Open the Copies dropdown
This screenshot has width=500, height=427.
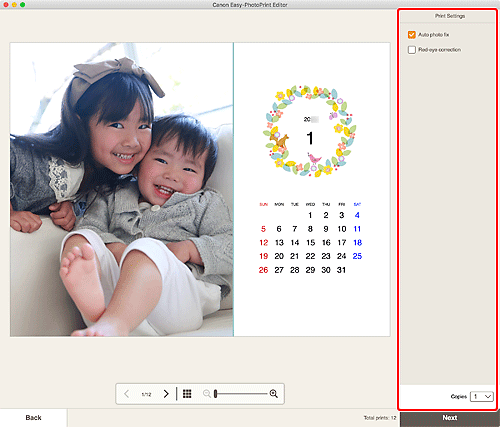click(x=482, y=396)
